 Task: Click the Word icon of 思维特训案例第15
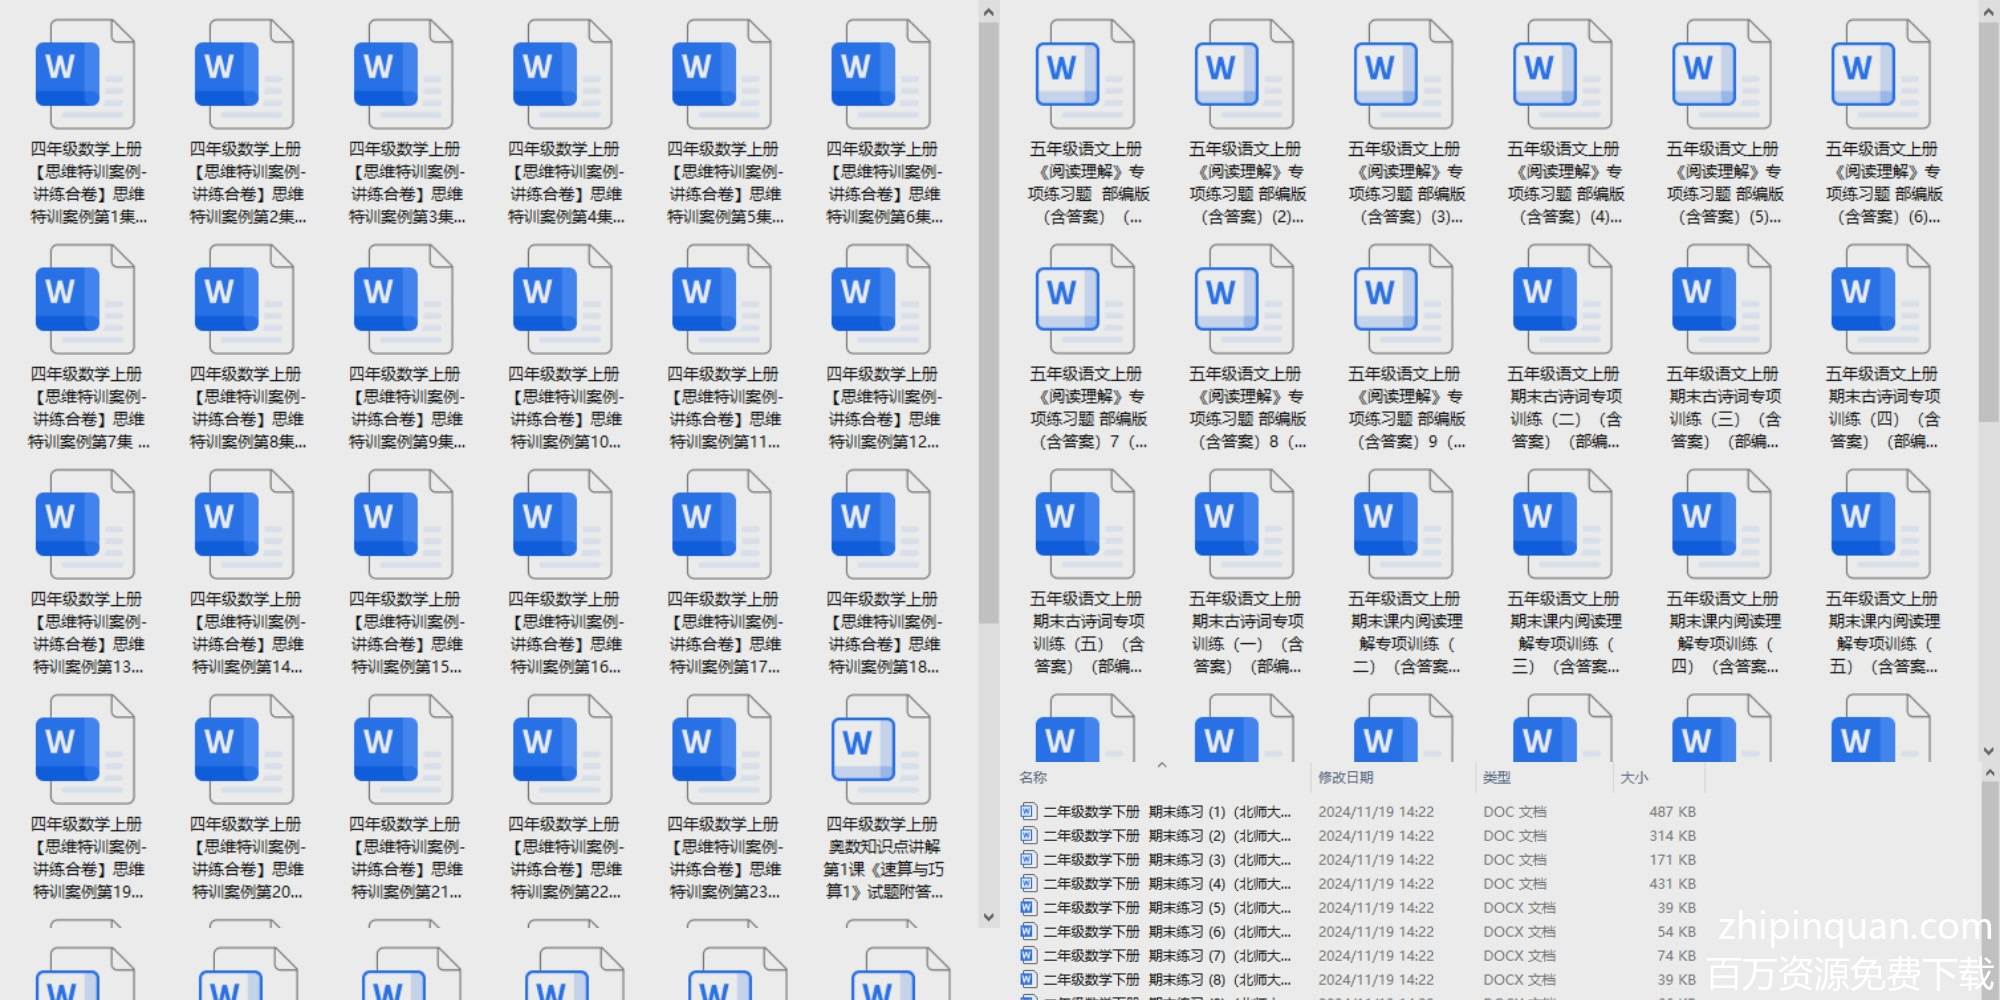(403, 525)
